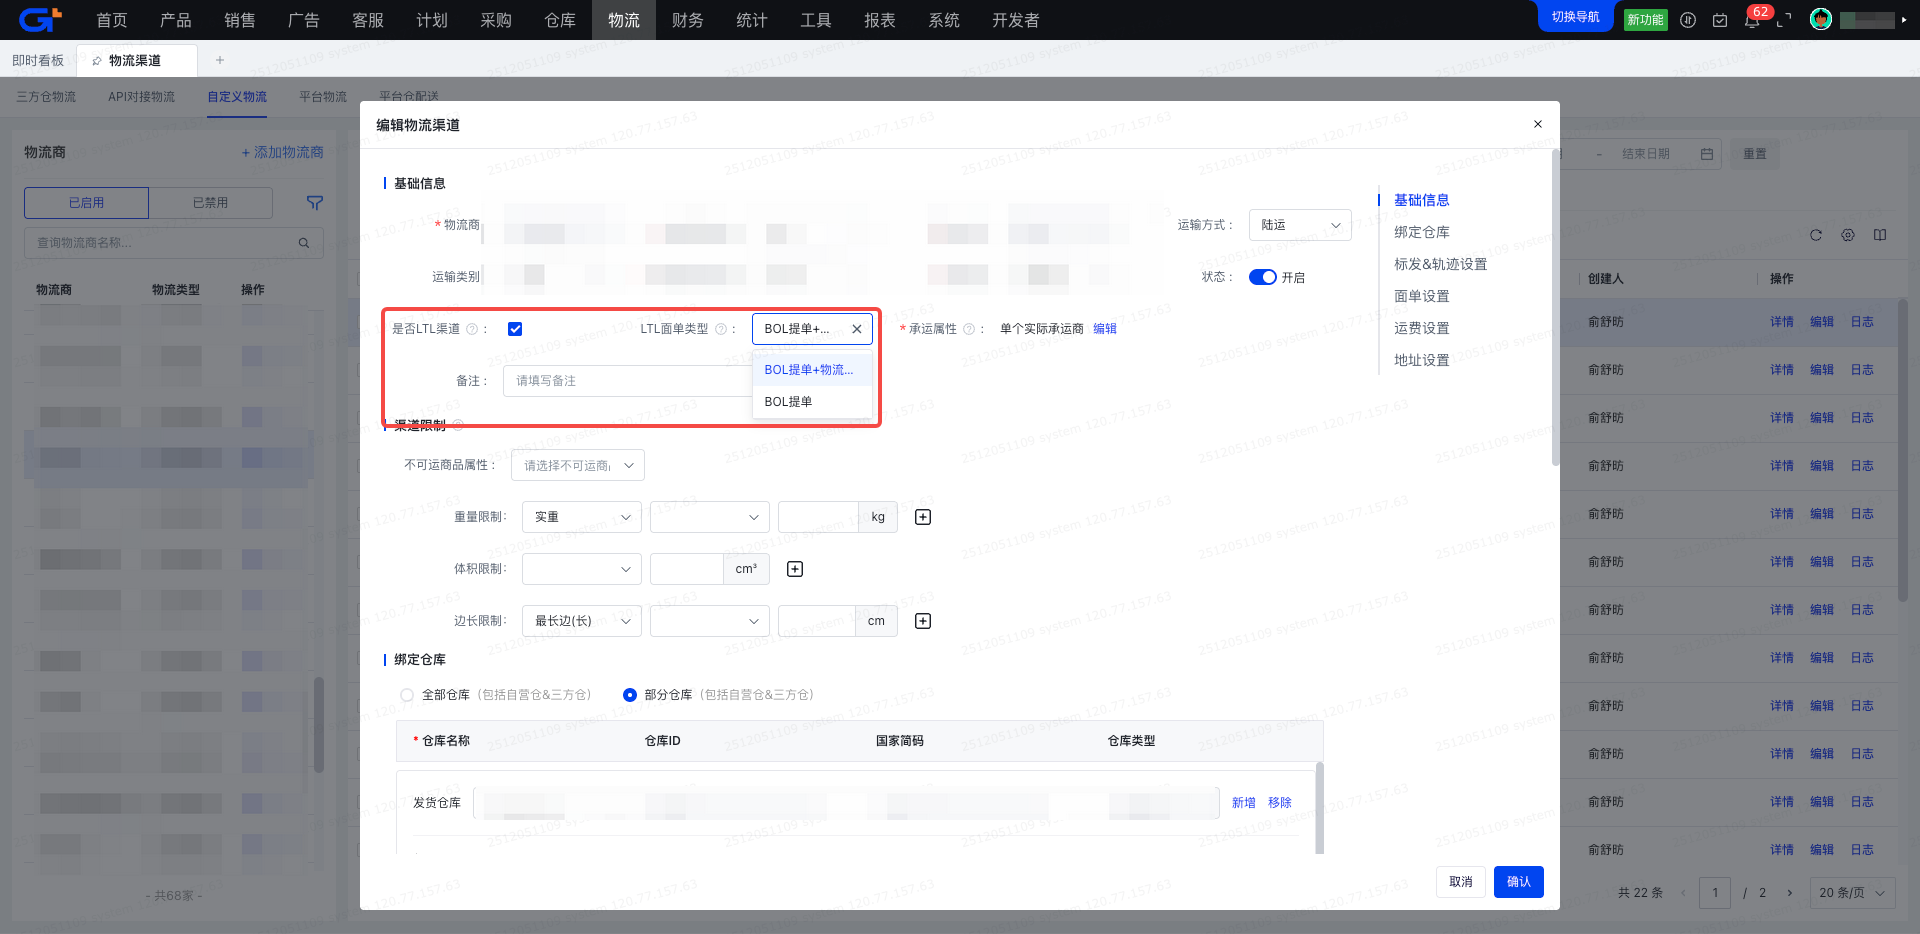Viewport: 1920px width, 934px height.
Task: Jump to 面单设置 section in anchor list
Action: tap(1422, 296)
